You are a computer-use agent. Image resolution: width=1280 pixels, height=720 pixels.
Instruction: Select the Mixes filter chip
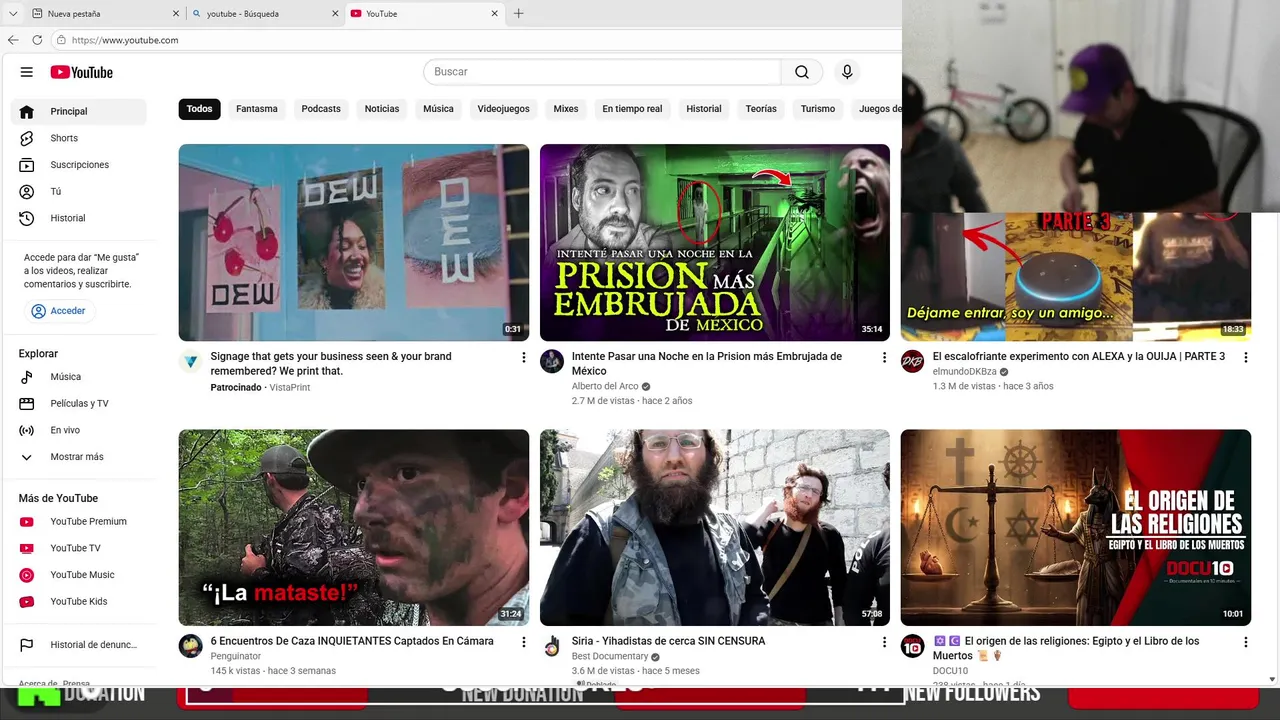click(566, 109)
